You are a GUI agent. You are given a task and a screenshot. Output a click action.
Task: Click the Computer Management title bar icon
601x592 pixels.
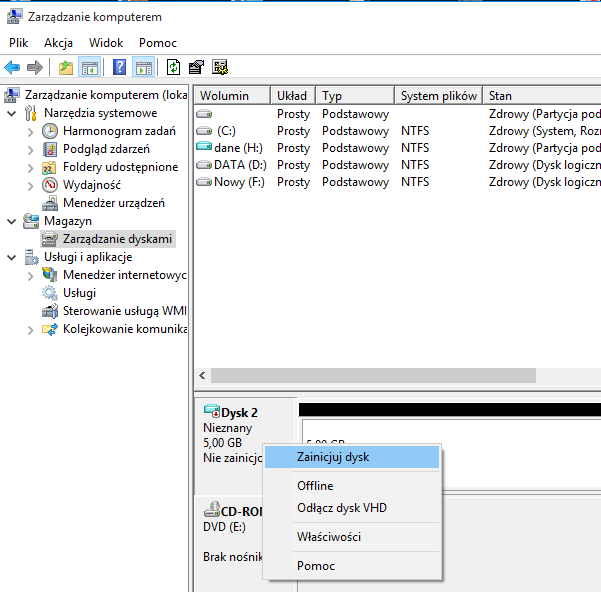pos(14,17)
